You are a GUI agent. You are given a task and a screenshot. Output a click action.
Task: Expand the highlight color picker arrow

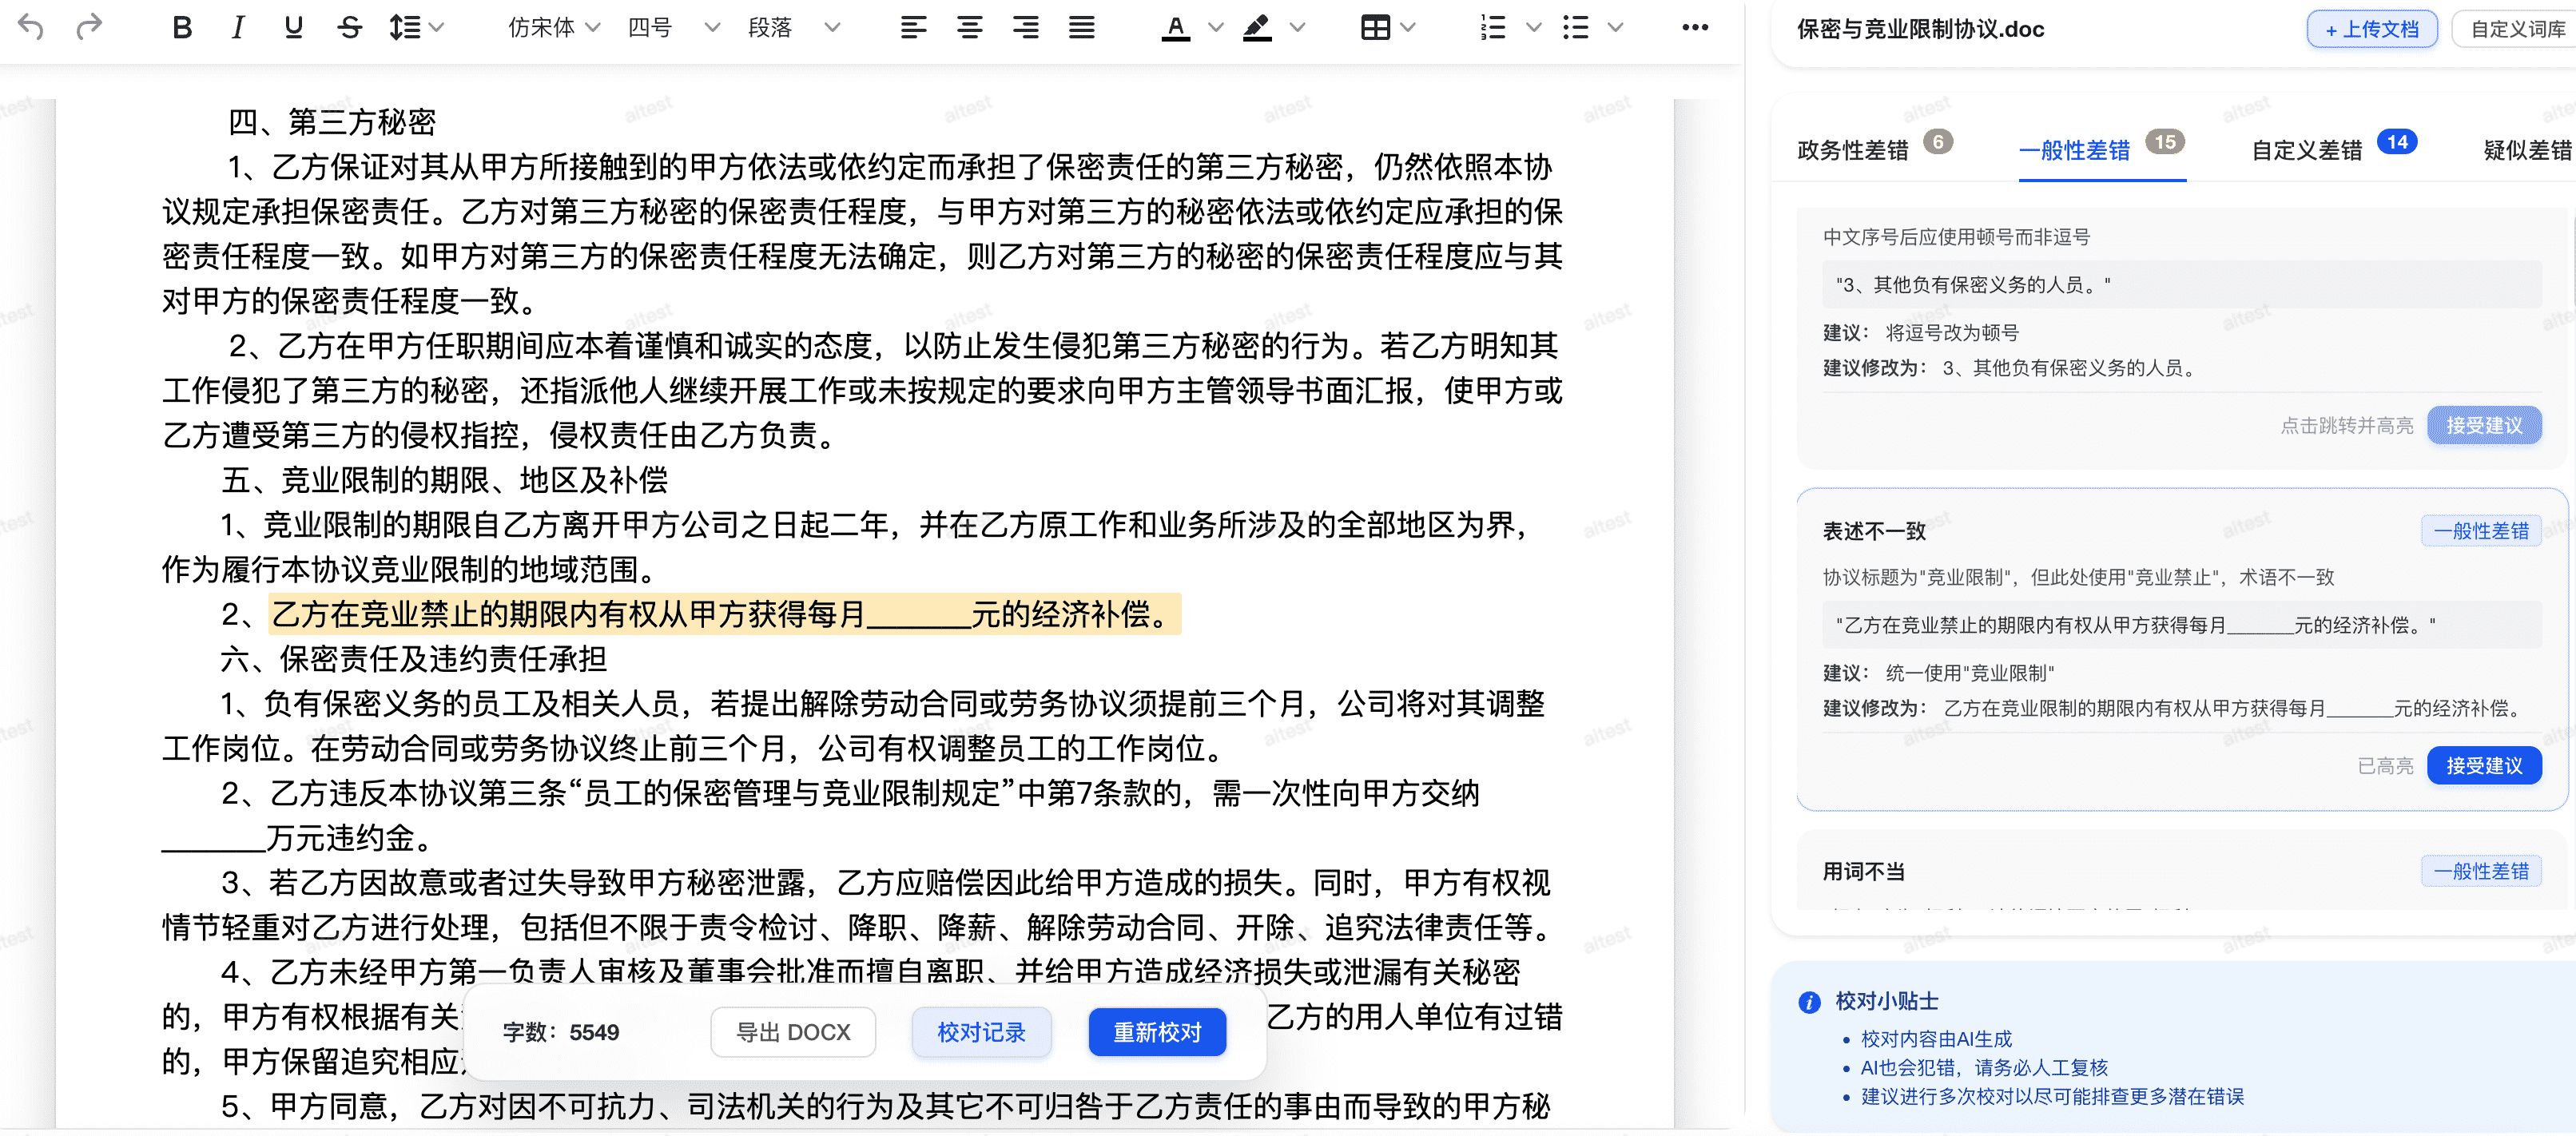tap(1298, 27)
